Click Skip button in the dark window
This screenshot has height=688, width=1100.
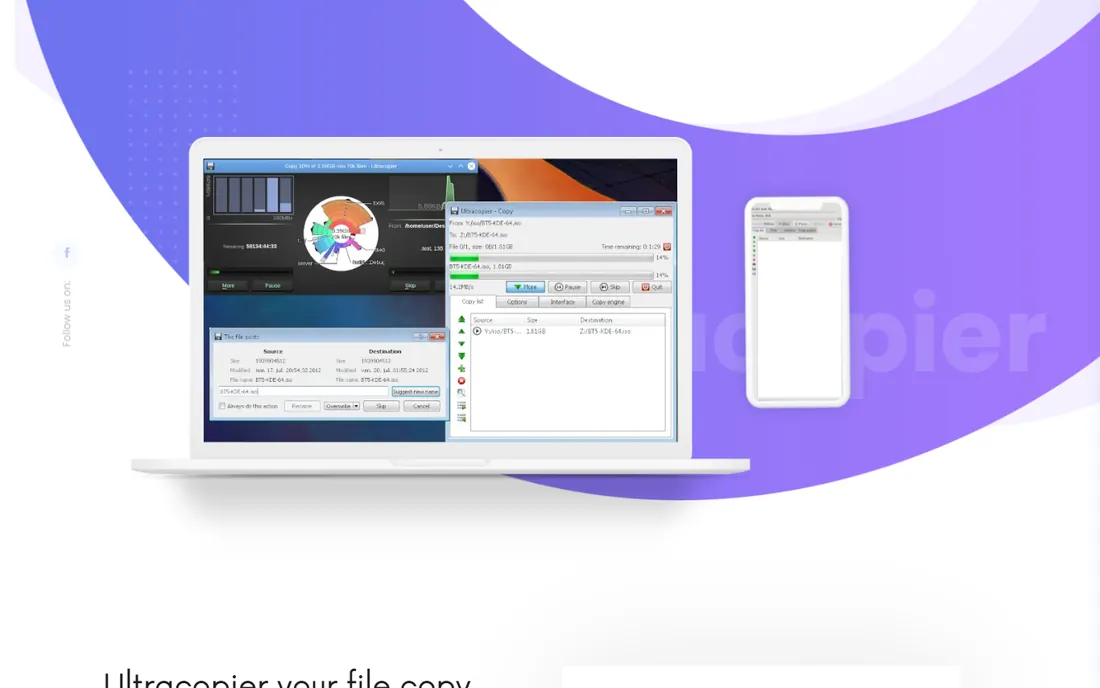coord(410,285)
